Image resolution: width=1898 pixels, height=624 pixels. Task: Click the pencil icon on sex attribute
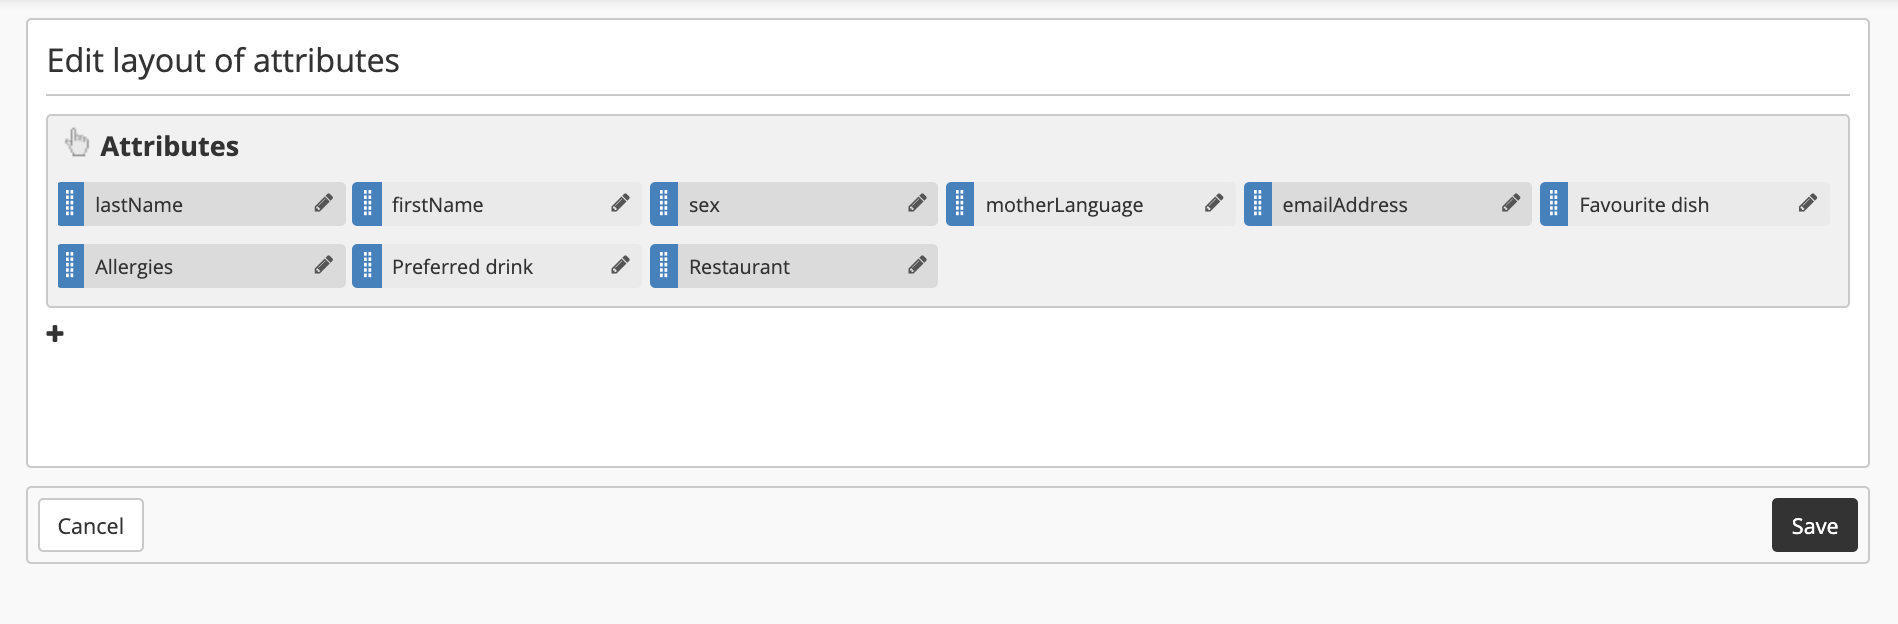tap(916, 204)
